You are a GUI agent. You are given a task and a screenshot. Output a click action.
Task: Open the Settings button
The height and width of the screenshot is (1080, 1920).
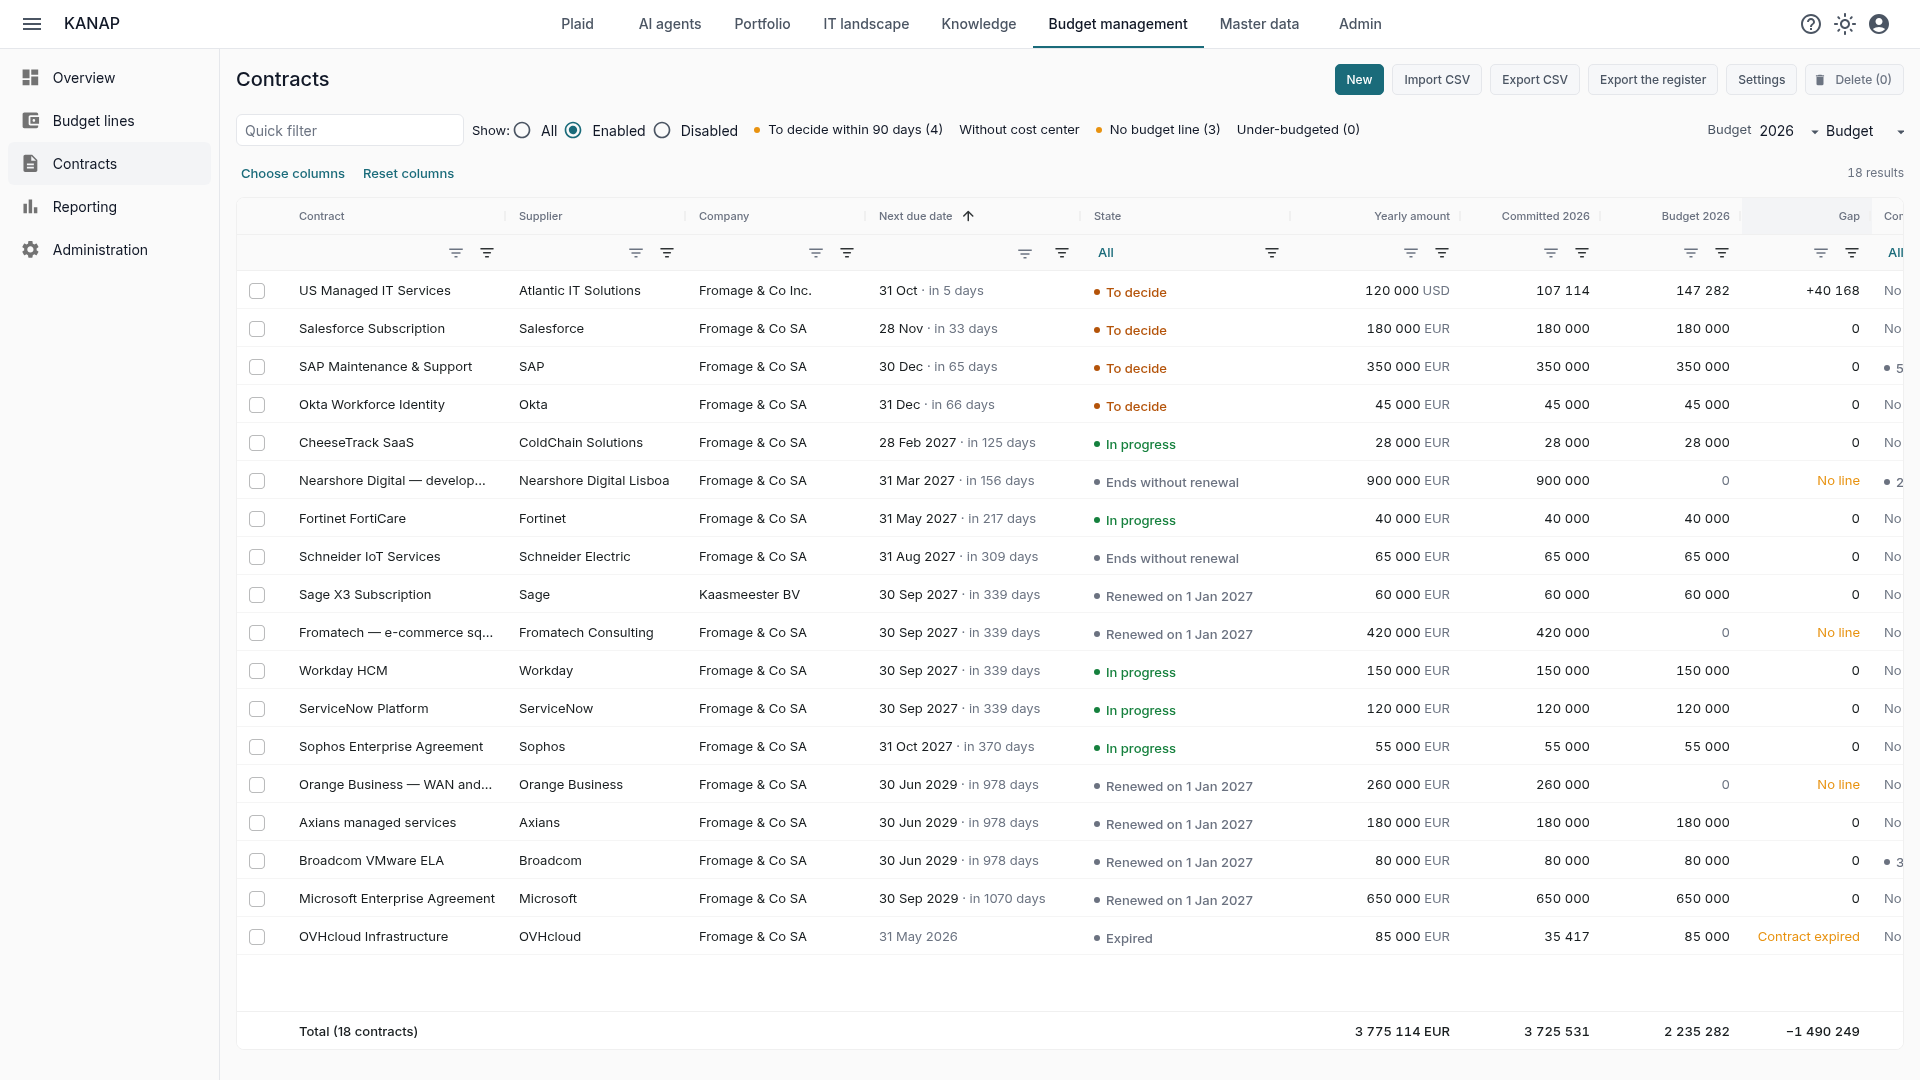(1761, 80)
